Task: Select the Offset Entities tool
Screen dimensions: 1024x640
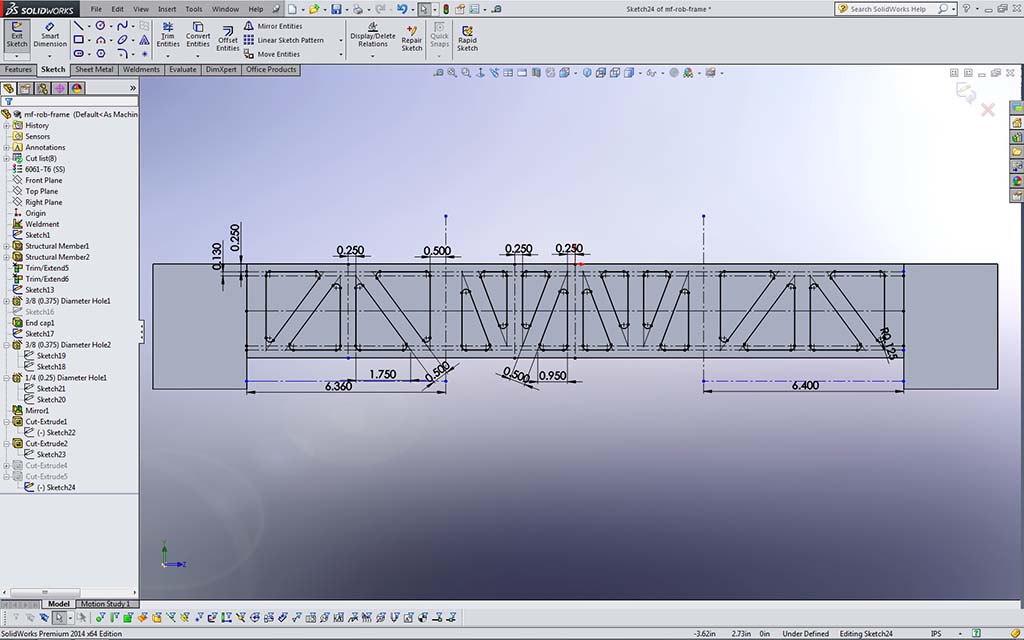Action: [228, 36]
